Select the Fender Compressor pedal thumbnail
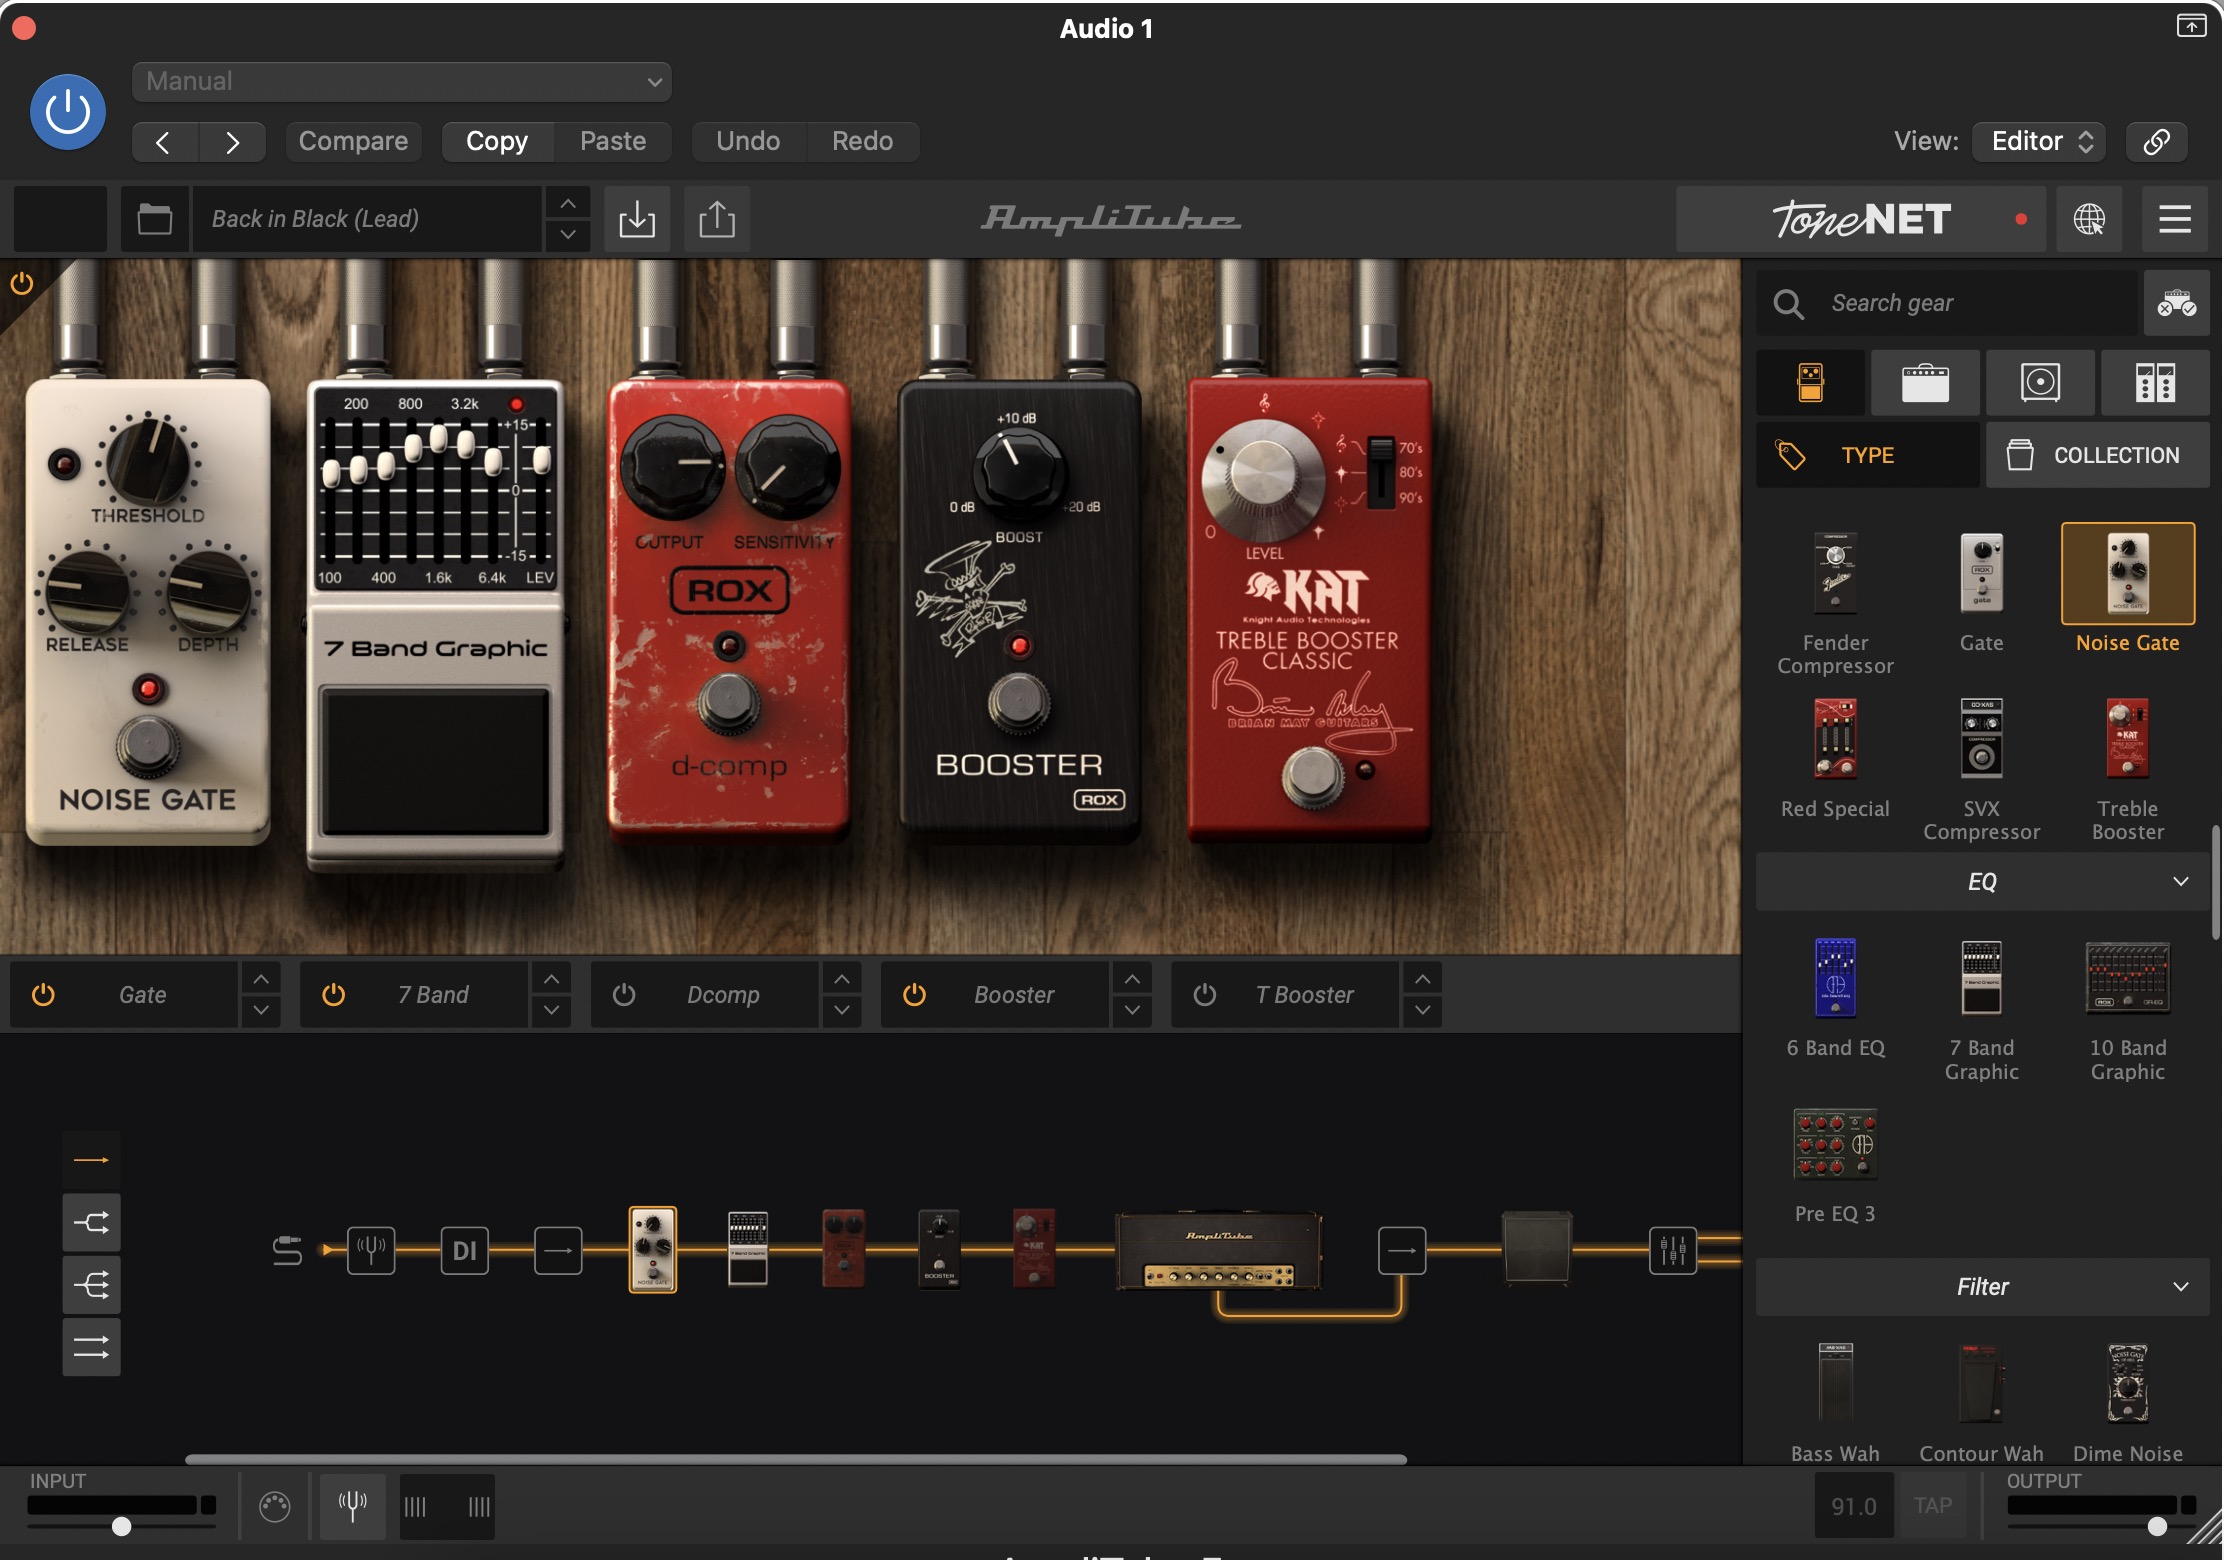This screenshot has height=1560, width=2224. pos(1835,574)
